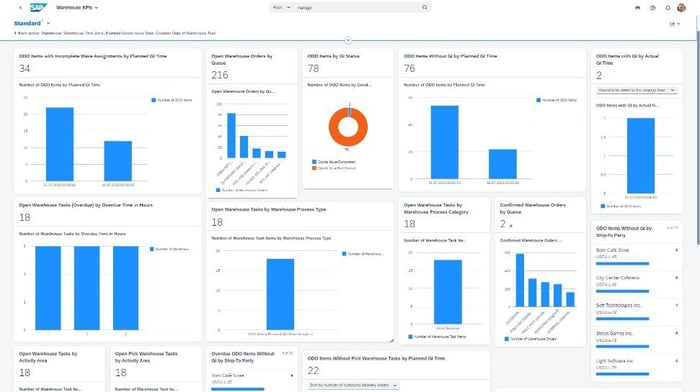Click into the header search field
This screenshot has width=700, height=392.
tap(357, 8)
